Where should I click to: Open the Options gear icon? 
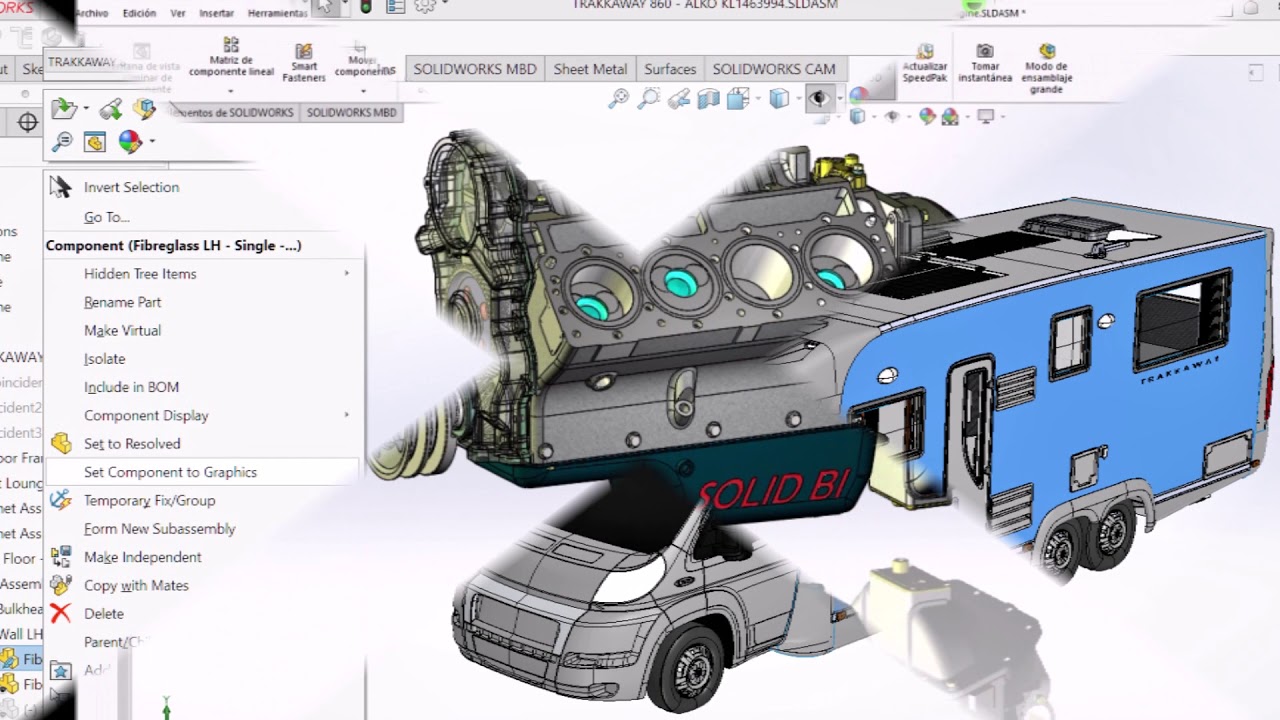(425, 7)
